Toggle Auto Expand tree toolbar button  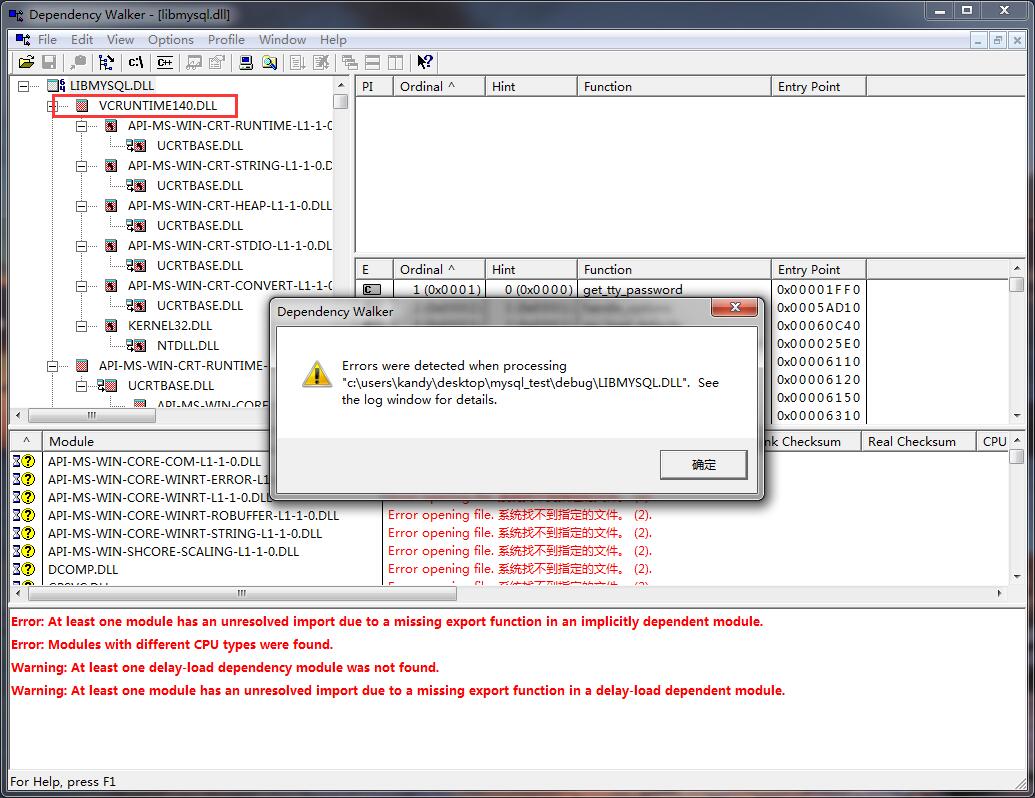point(106,62)
